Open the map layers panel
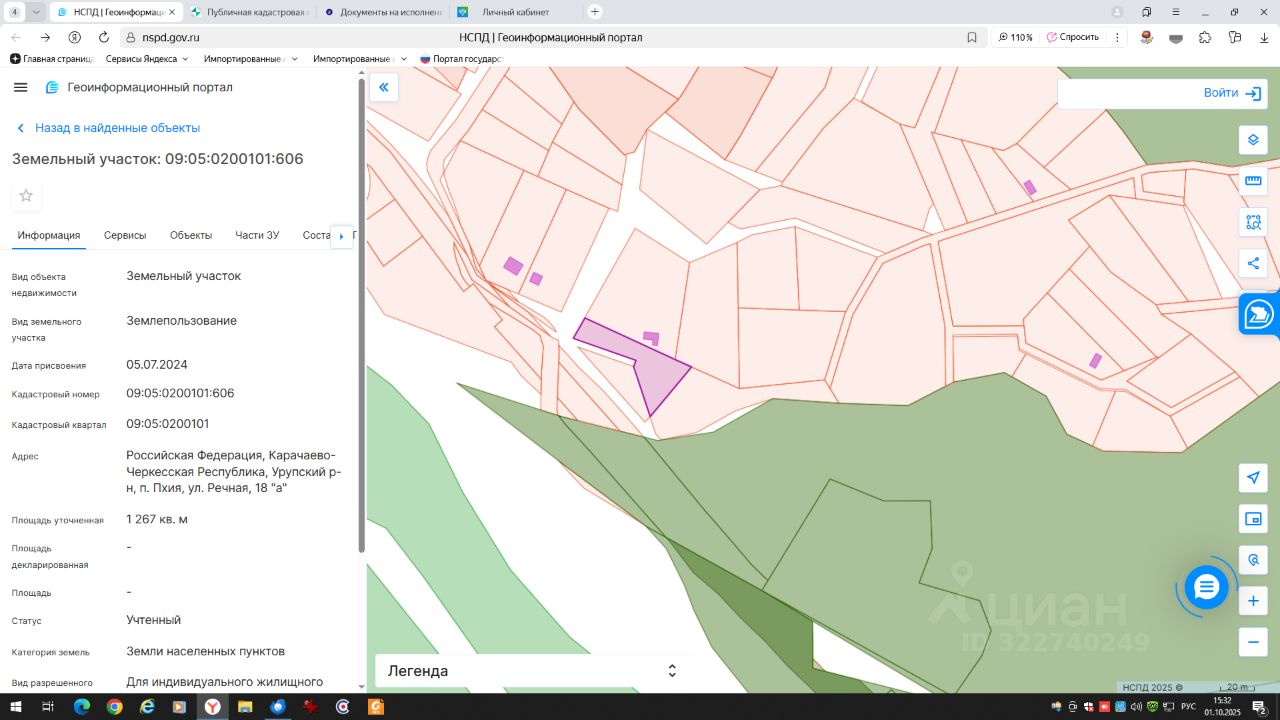The image size is (1280, 720). click(1253, 140)
